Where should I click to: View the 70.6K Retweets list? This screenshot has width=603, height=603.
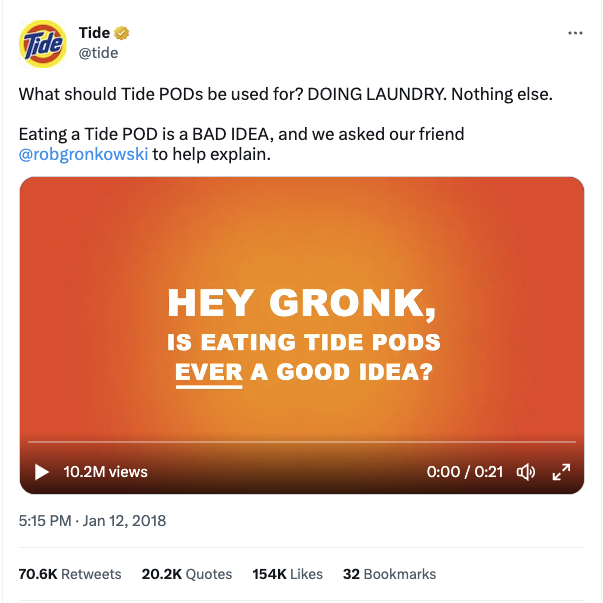[70, 574]
